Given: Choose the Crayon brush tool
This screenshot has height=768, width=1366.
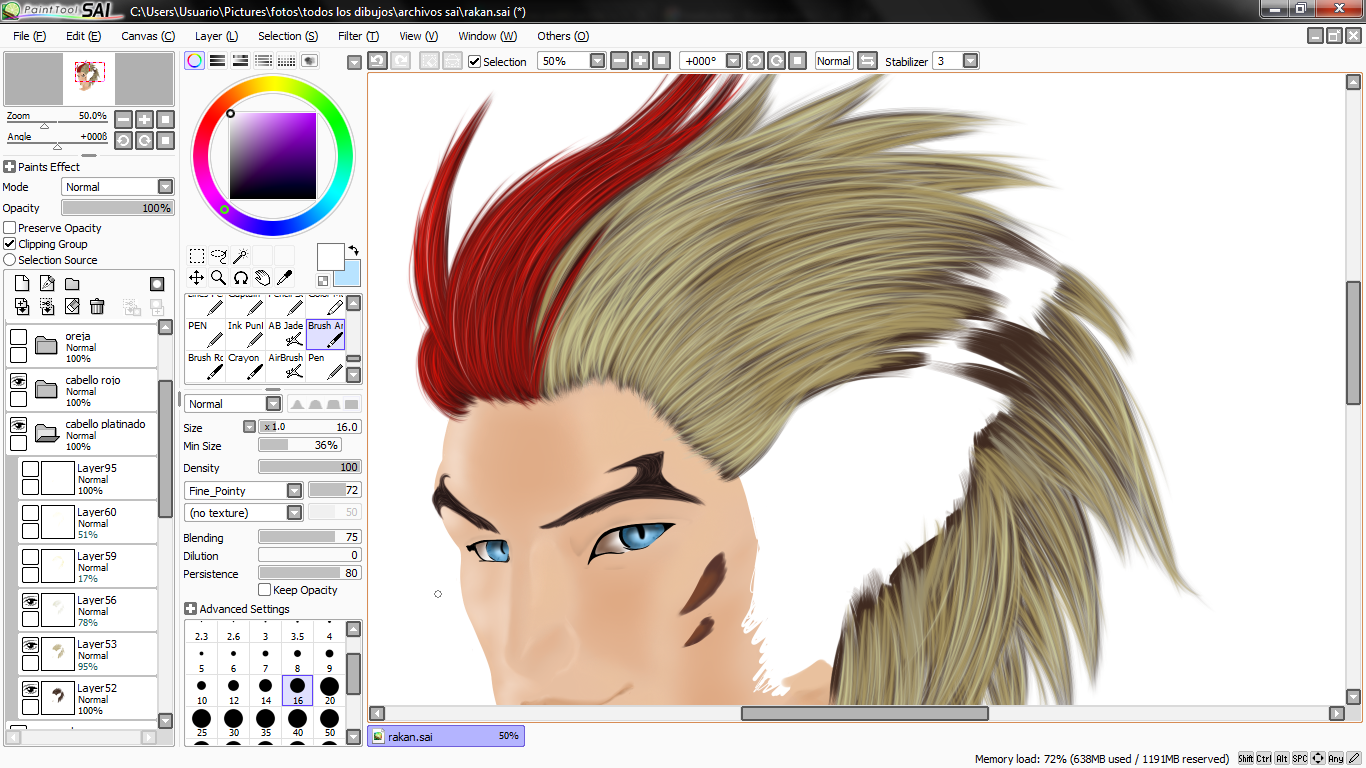Looking at the screenshot, I should [x=244, y=365].
